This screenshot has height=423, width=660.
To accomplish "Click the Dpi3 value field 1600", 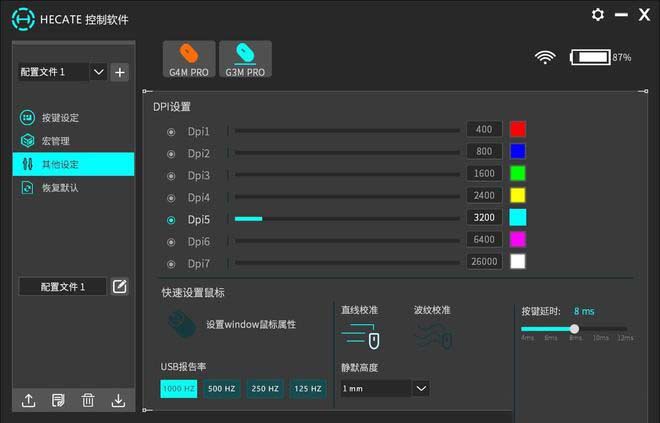I will point(484,173).
